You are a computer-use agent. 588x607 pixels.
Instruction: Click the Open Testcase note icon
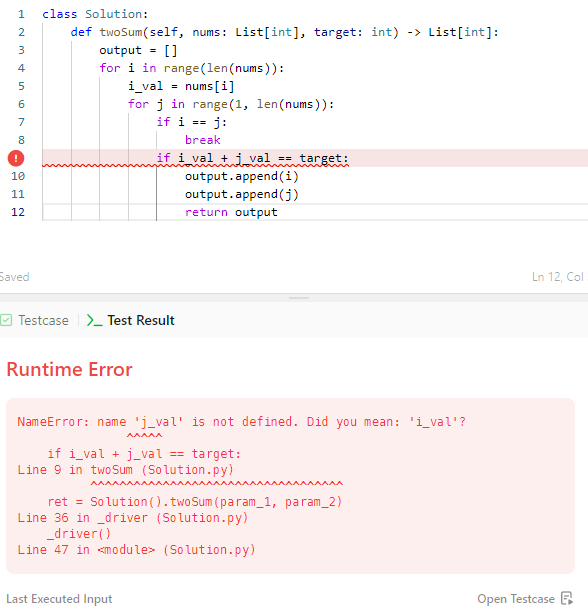coord(567,598)
